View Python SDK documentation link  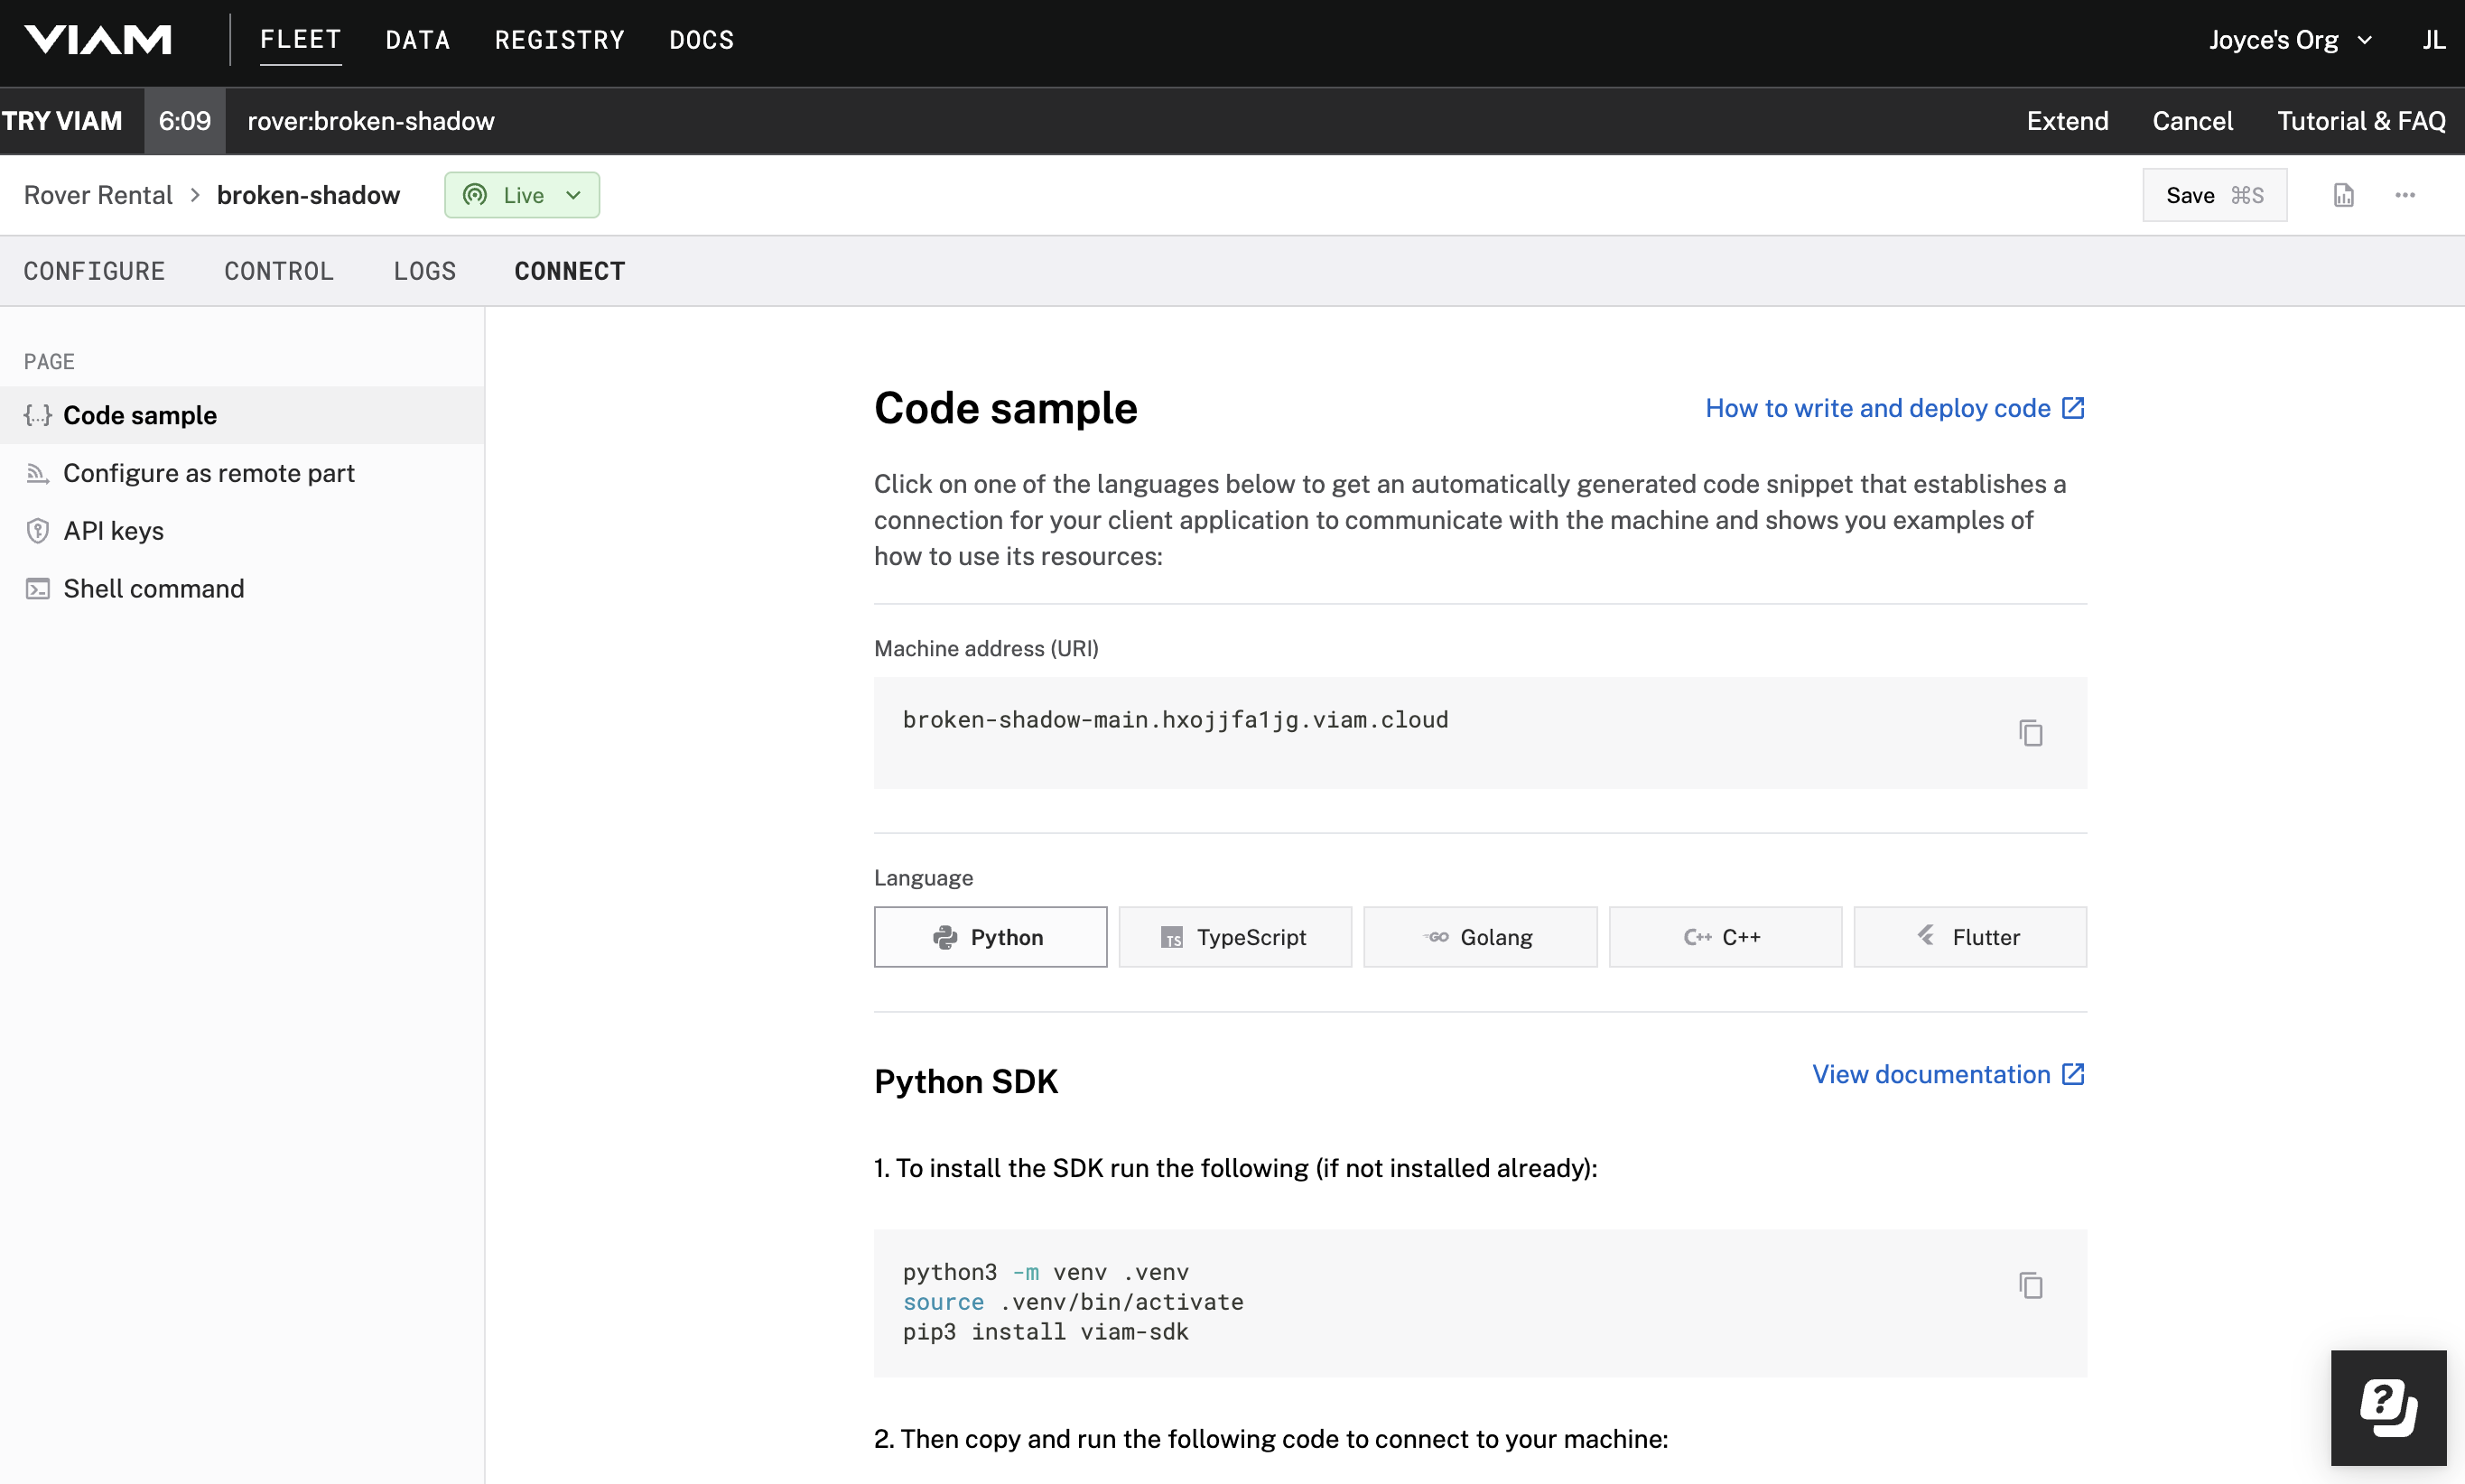pyautogui.click(x=1949, y=1074)
